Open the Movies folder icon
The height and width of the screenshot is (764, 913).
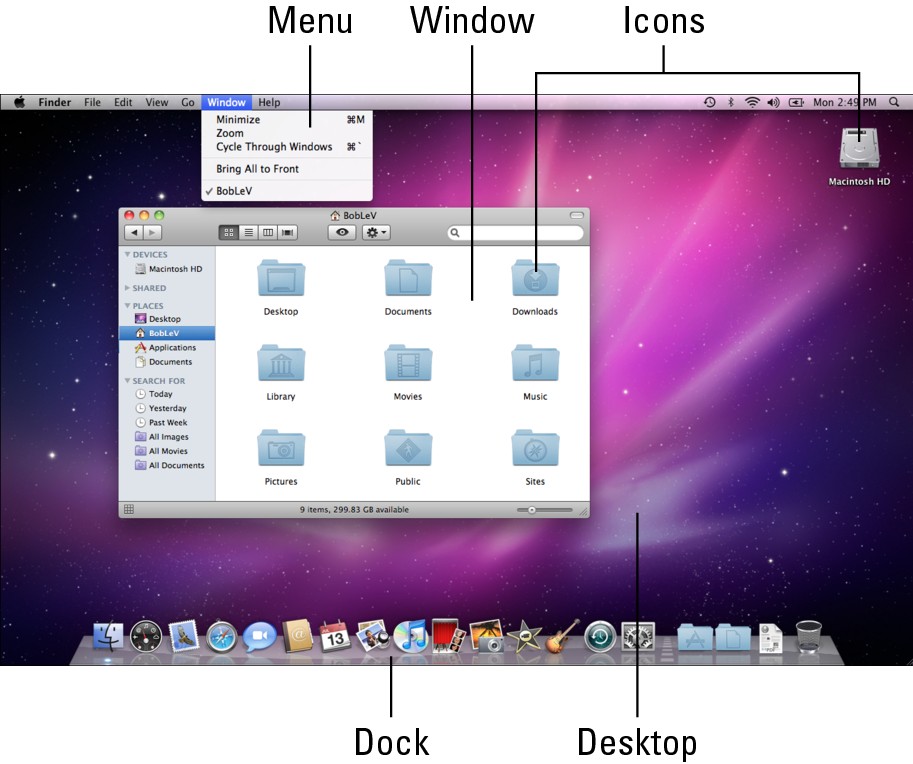(x=408, y=366)
